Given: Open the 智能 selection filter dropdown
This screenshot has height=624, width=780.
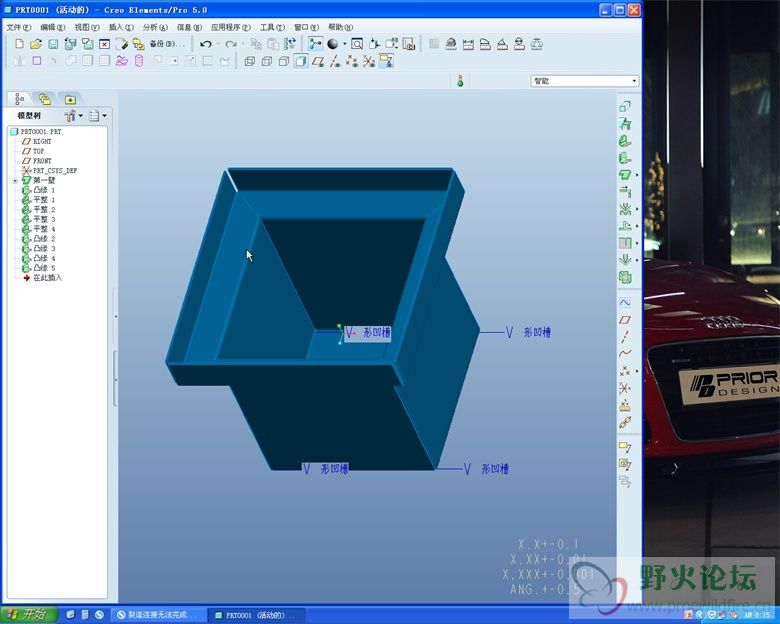Looking at the screenshot, I should point(585,81).
